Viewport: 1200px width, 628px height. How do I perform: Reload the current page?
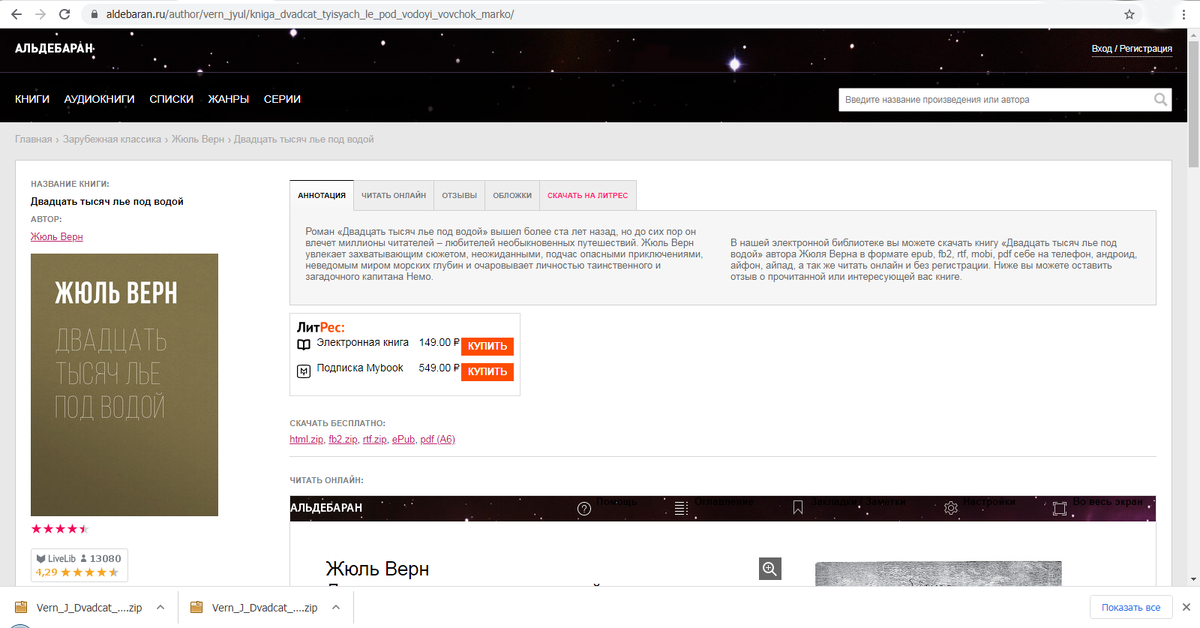(x=65, y=15)
